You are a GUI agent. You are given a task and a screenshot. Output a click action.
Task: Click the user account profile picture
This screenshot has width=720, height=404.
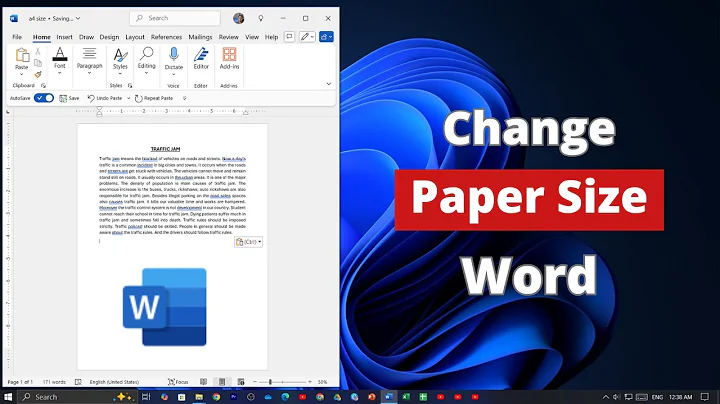click(238, 18)
